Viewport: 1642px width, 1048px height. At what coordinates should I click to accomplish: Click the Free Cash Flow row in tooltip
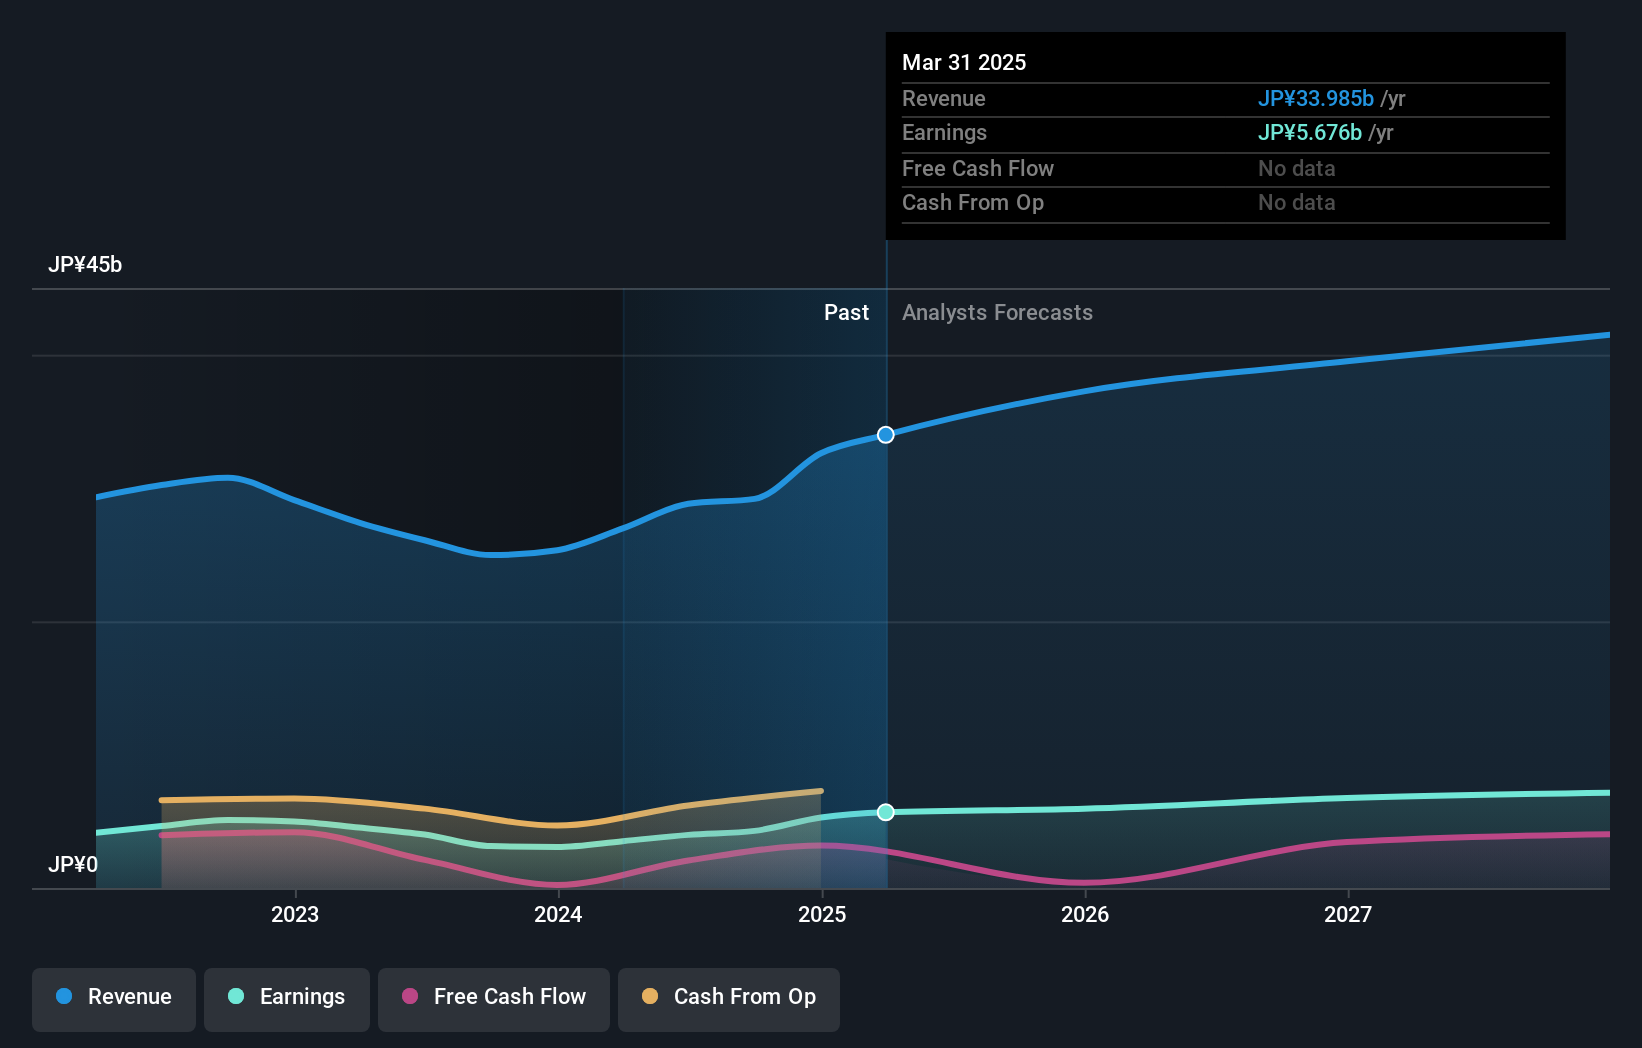pyautogui.click(x=1226, y=169)
